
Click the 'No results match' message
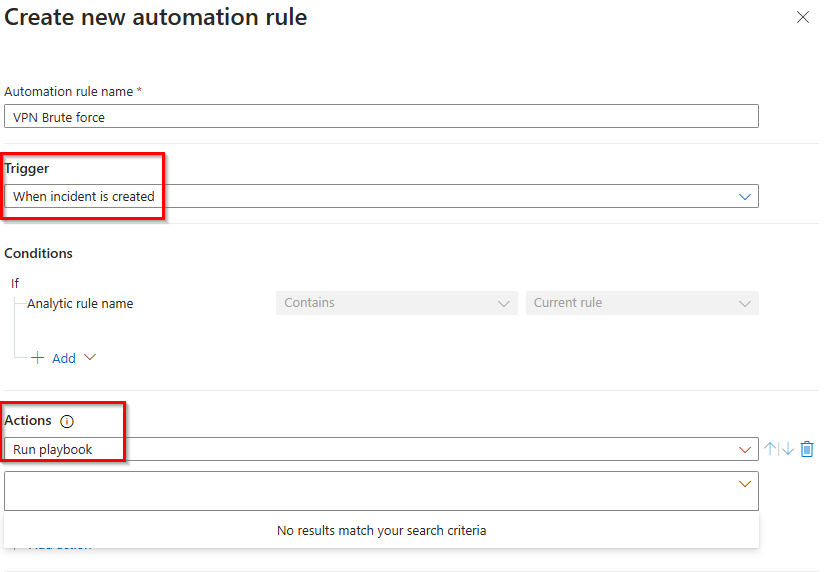click(381, 530)
